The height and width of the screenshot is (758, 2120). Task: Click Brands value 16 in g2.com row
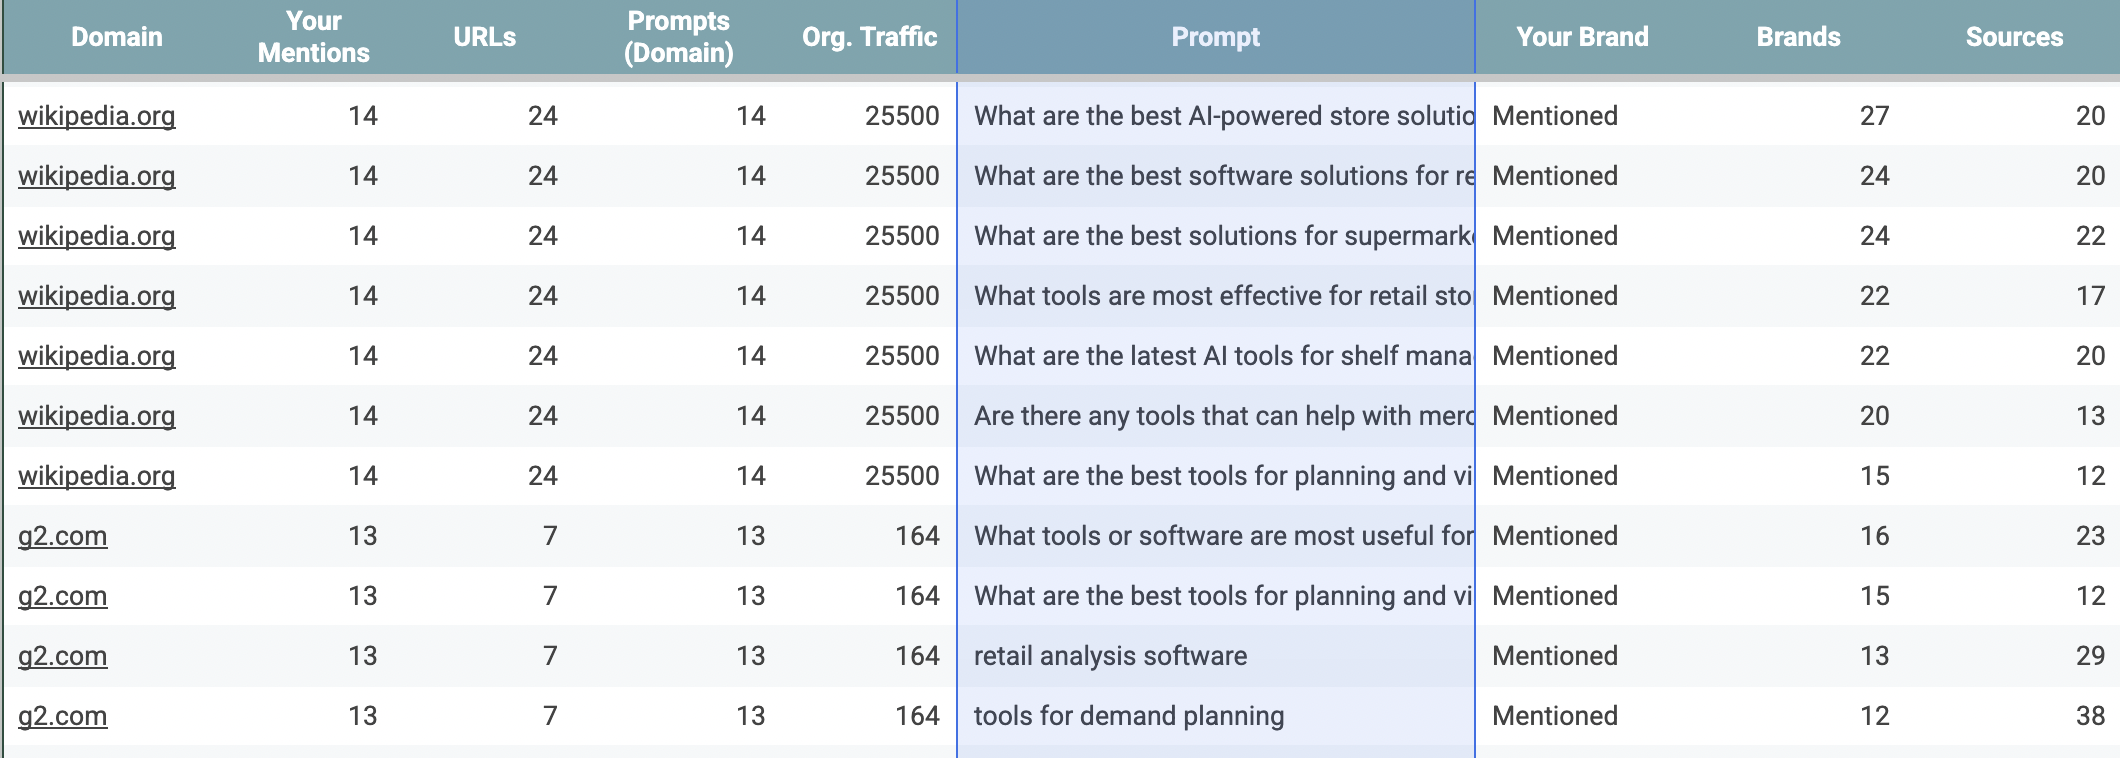pos(1874,536)
